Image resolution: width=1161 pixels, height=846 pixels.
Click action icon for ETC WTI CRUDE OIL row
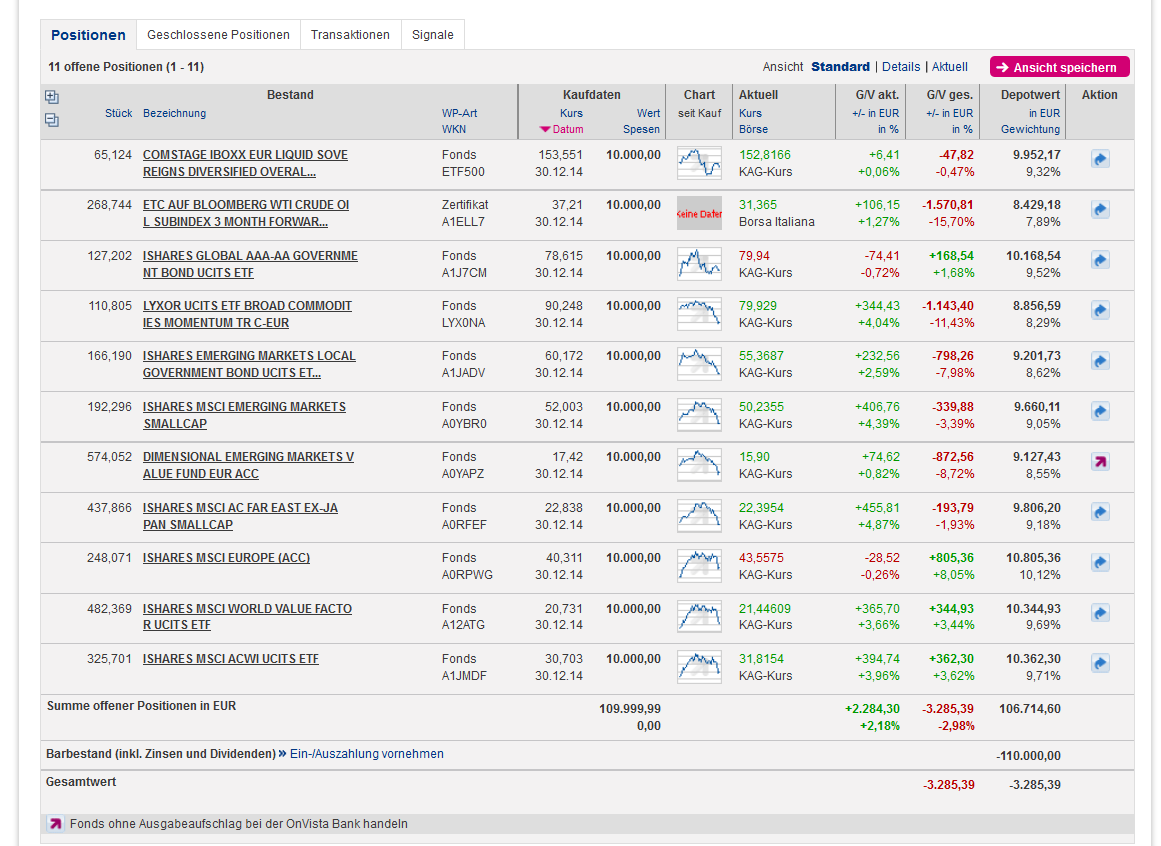[x=1100, y=209]
